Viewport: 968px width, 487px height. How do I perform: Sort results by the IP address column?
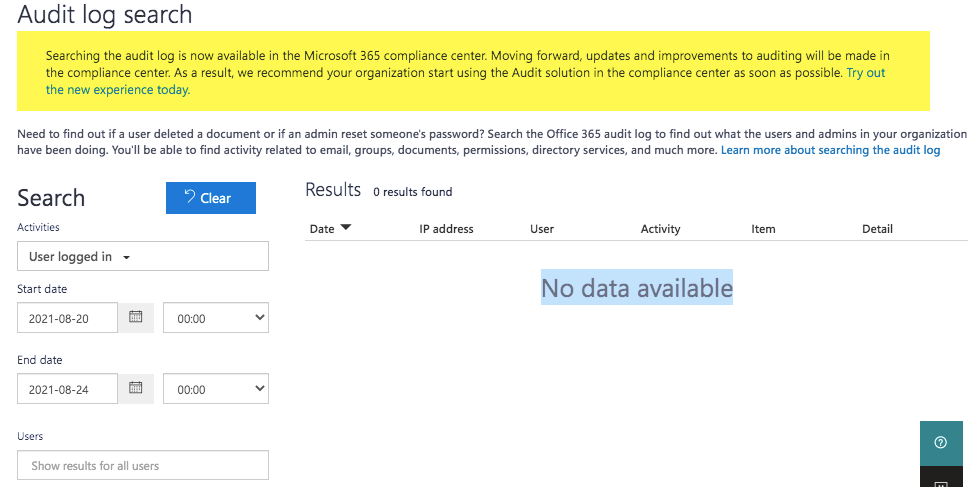pyautogui.click(x=446, y=229)
